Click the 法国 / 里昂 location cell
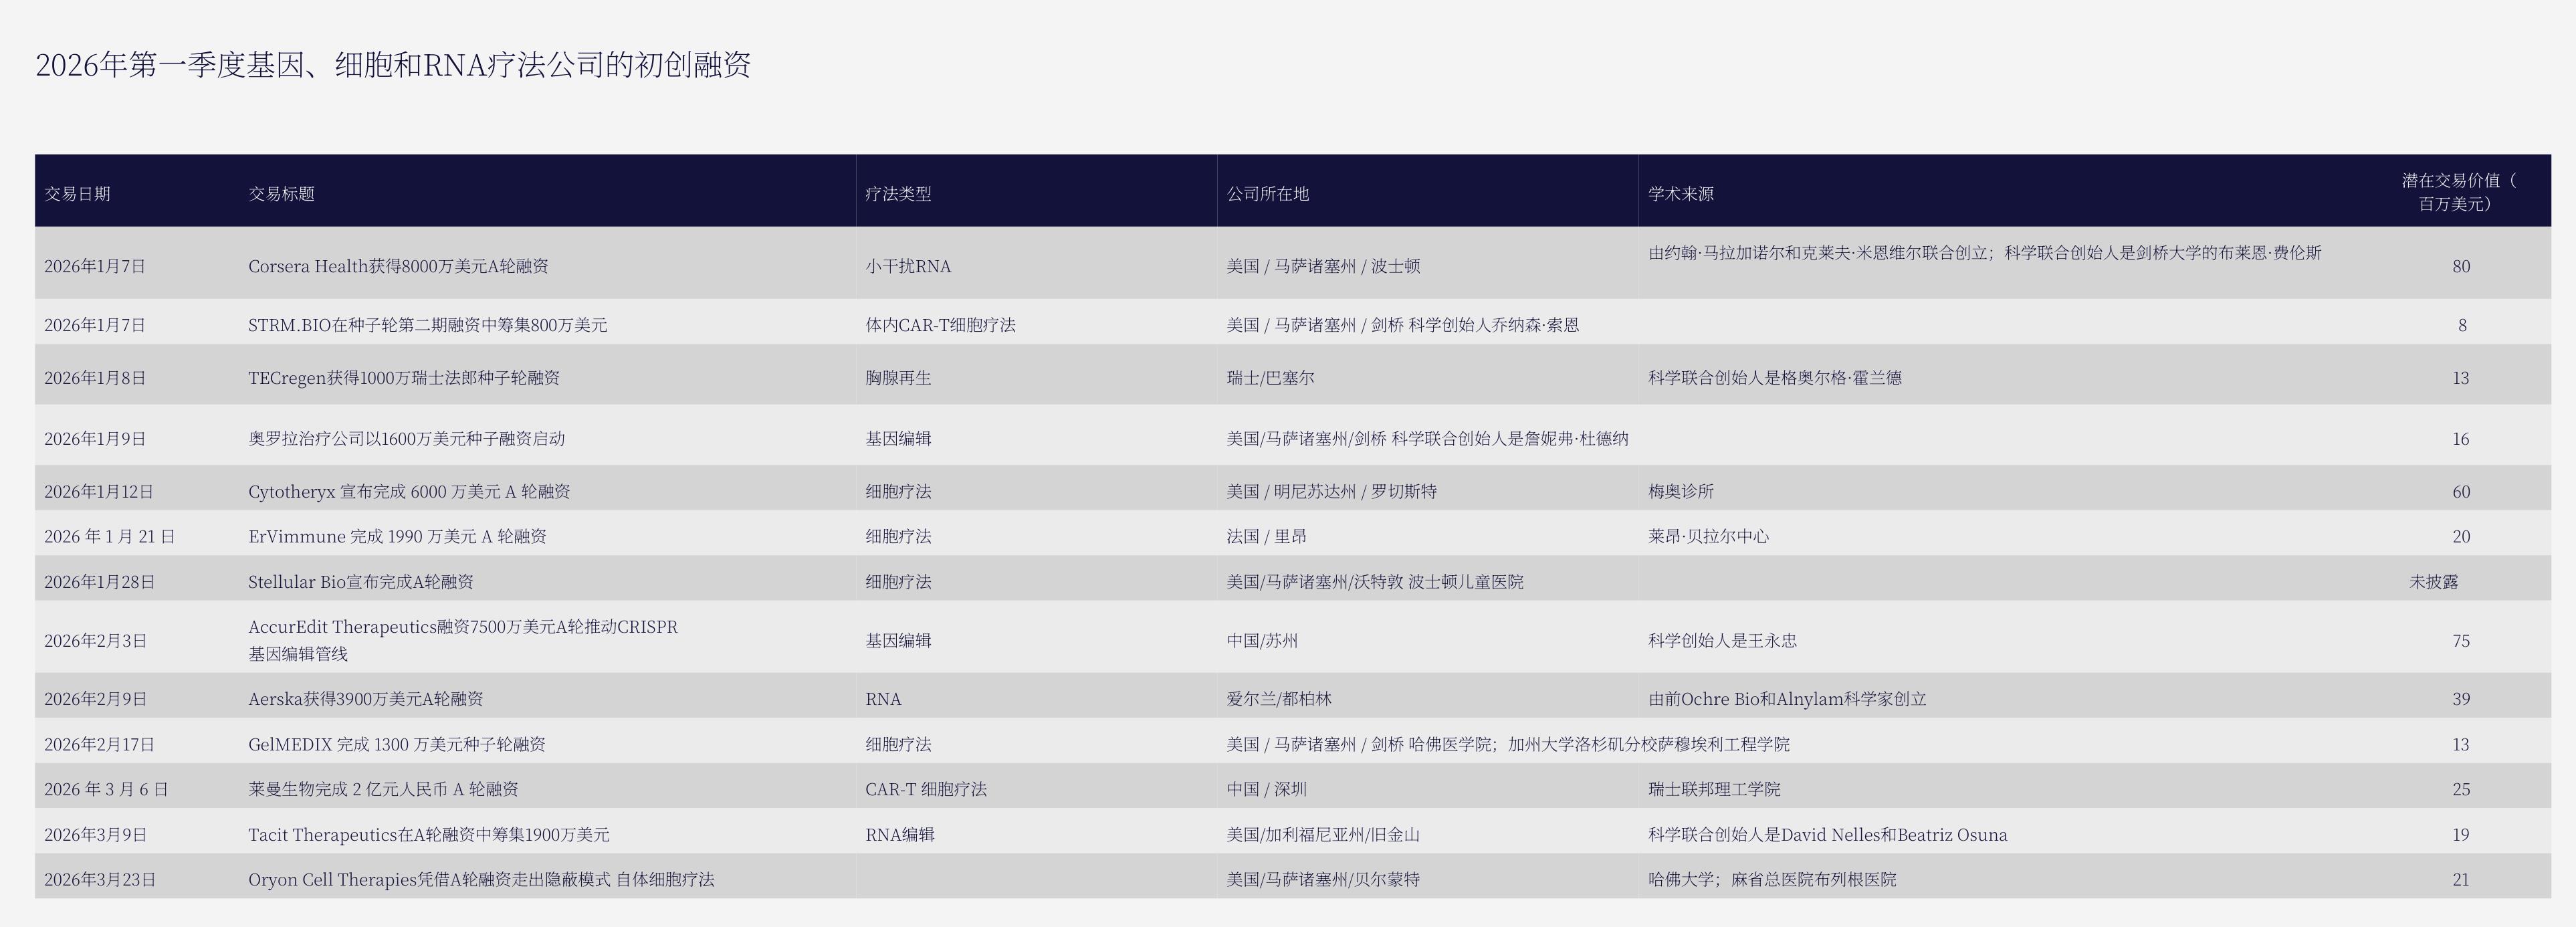This screenshot has height=927, width=2576. 1266,537
